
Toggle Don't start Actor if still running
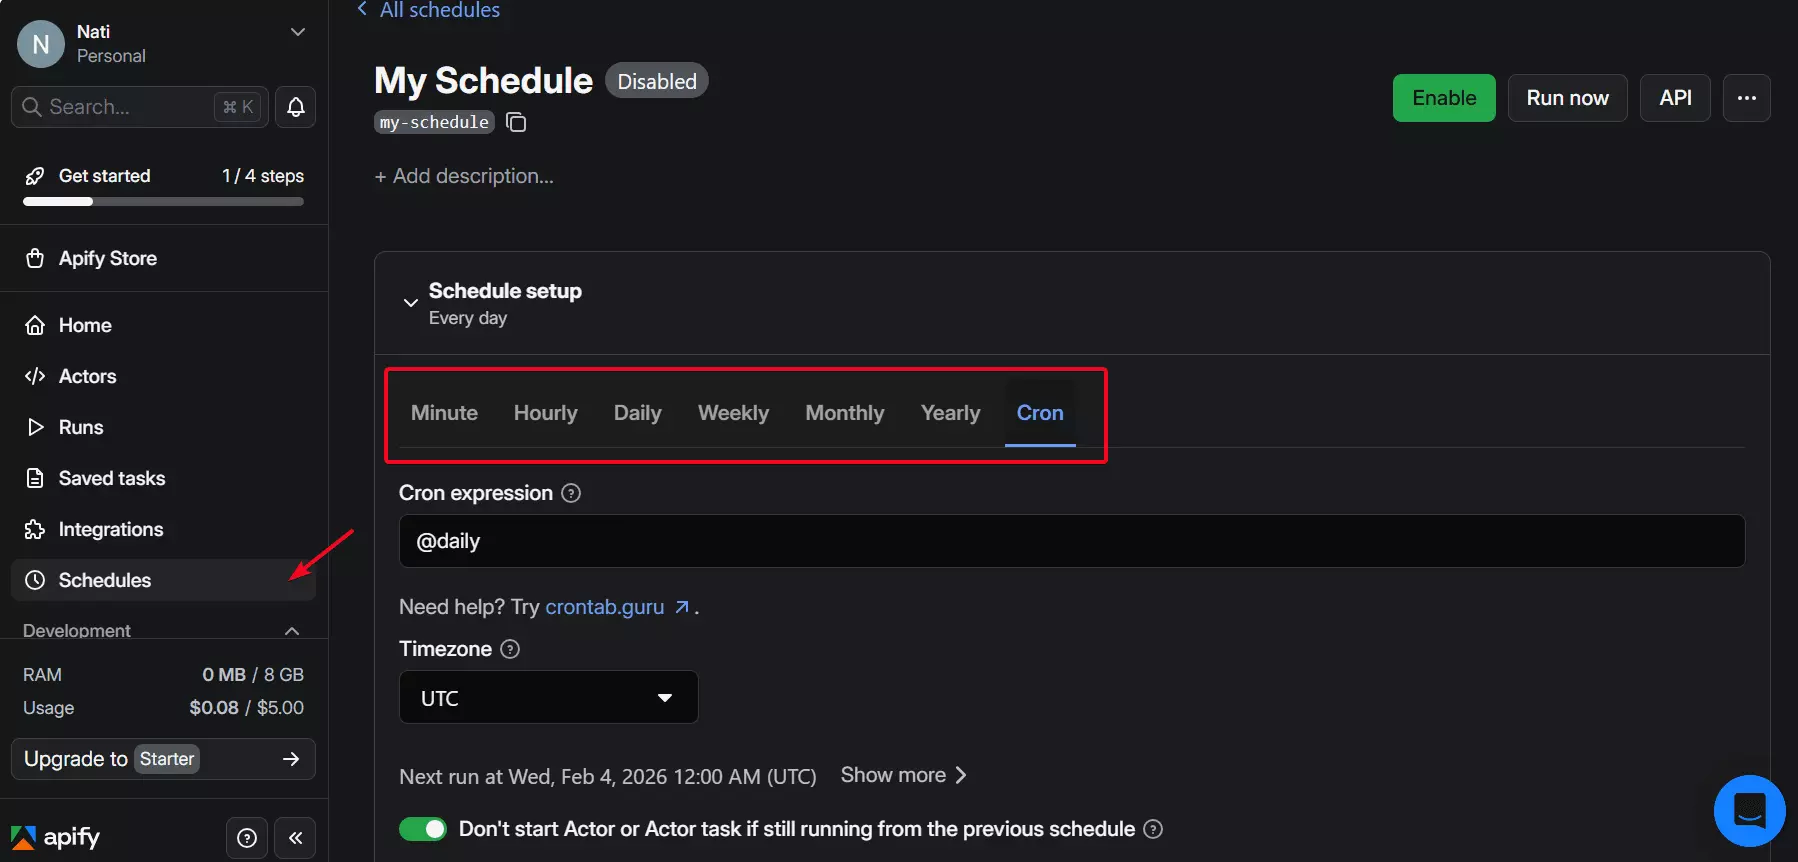pos(423,829)
